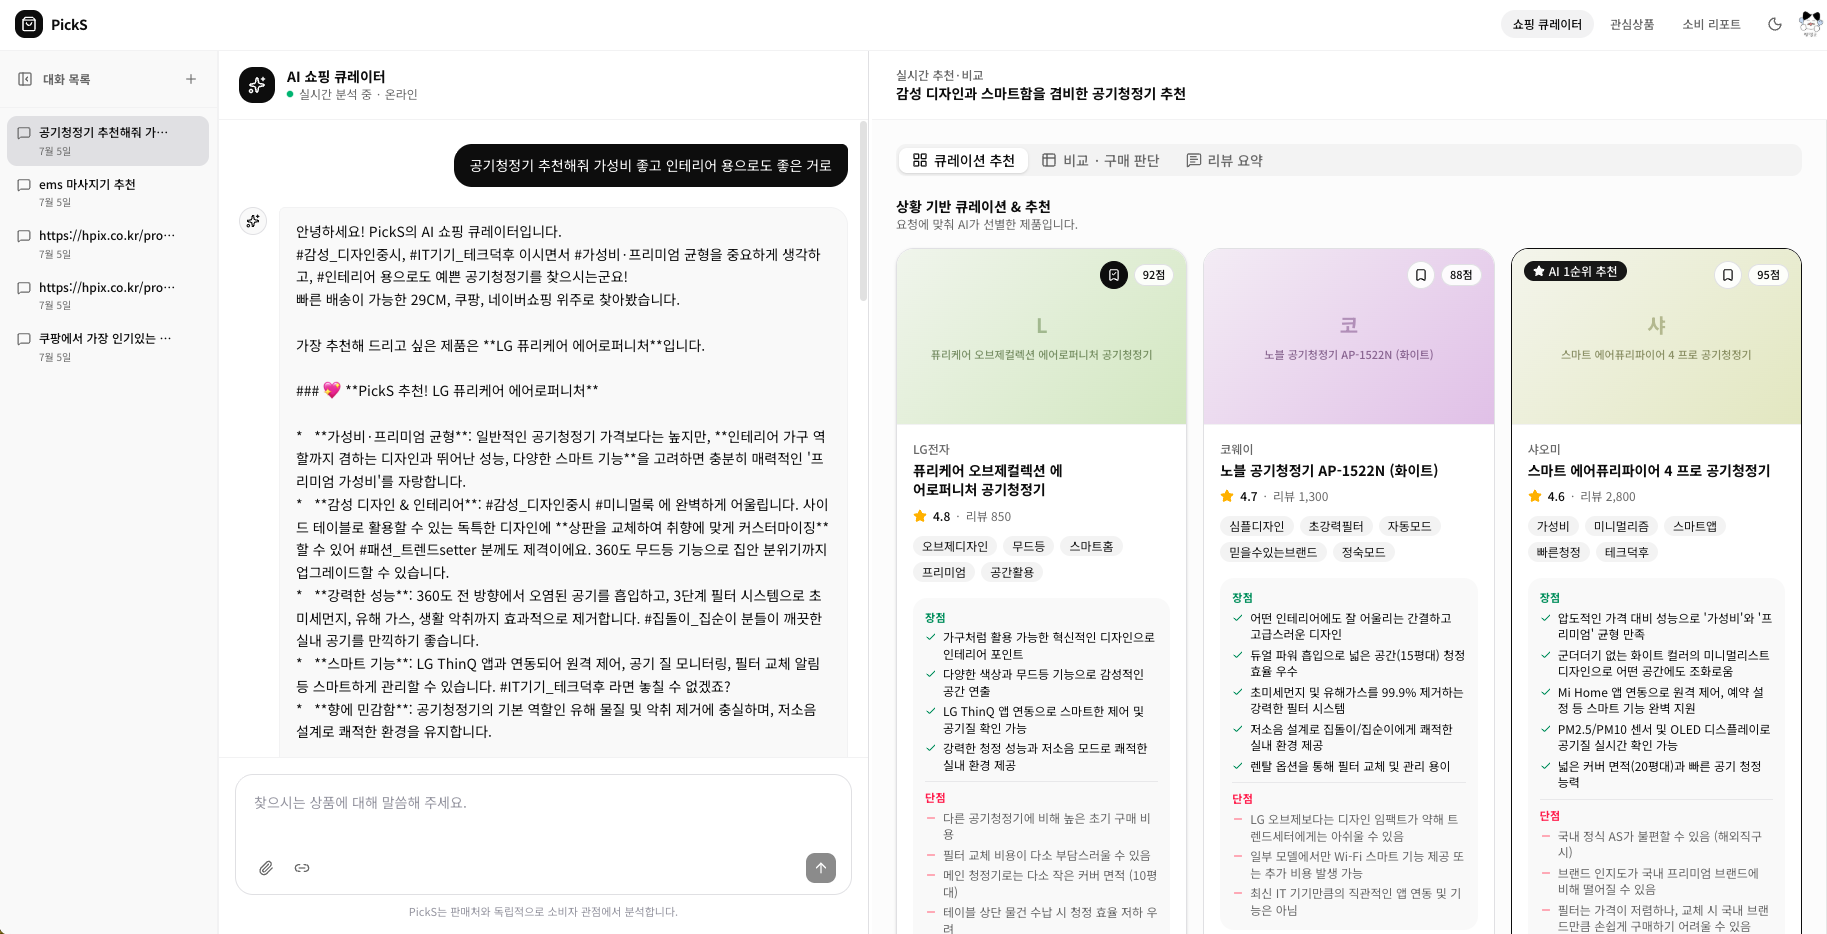1827x934 pixels.
Task: Open the user profile avatar
Action: (1810, 24)
